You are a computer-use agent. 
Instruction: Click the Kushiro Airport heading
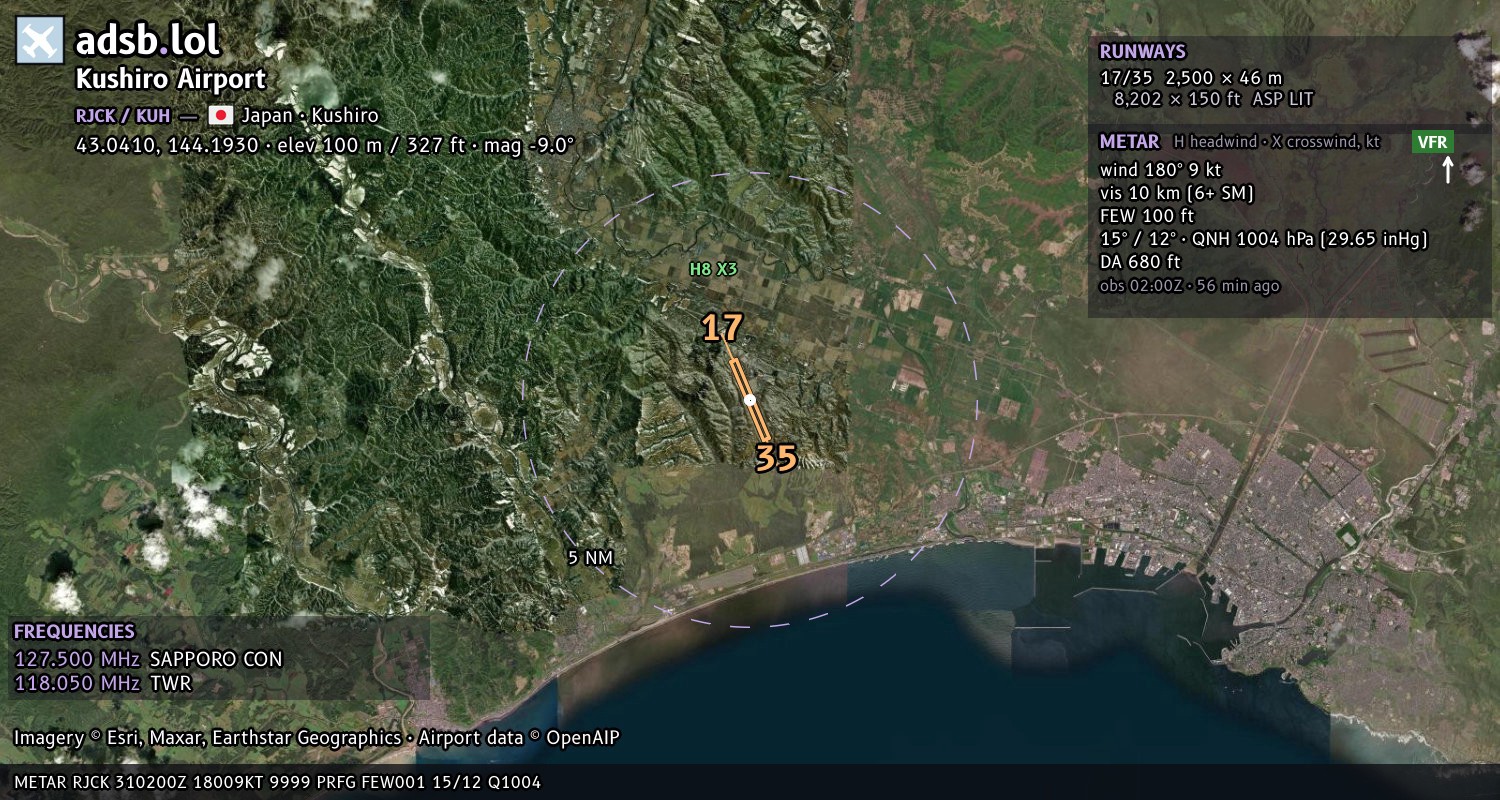[171, 80]
